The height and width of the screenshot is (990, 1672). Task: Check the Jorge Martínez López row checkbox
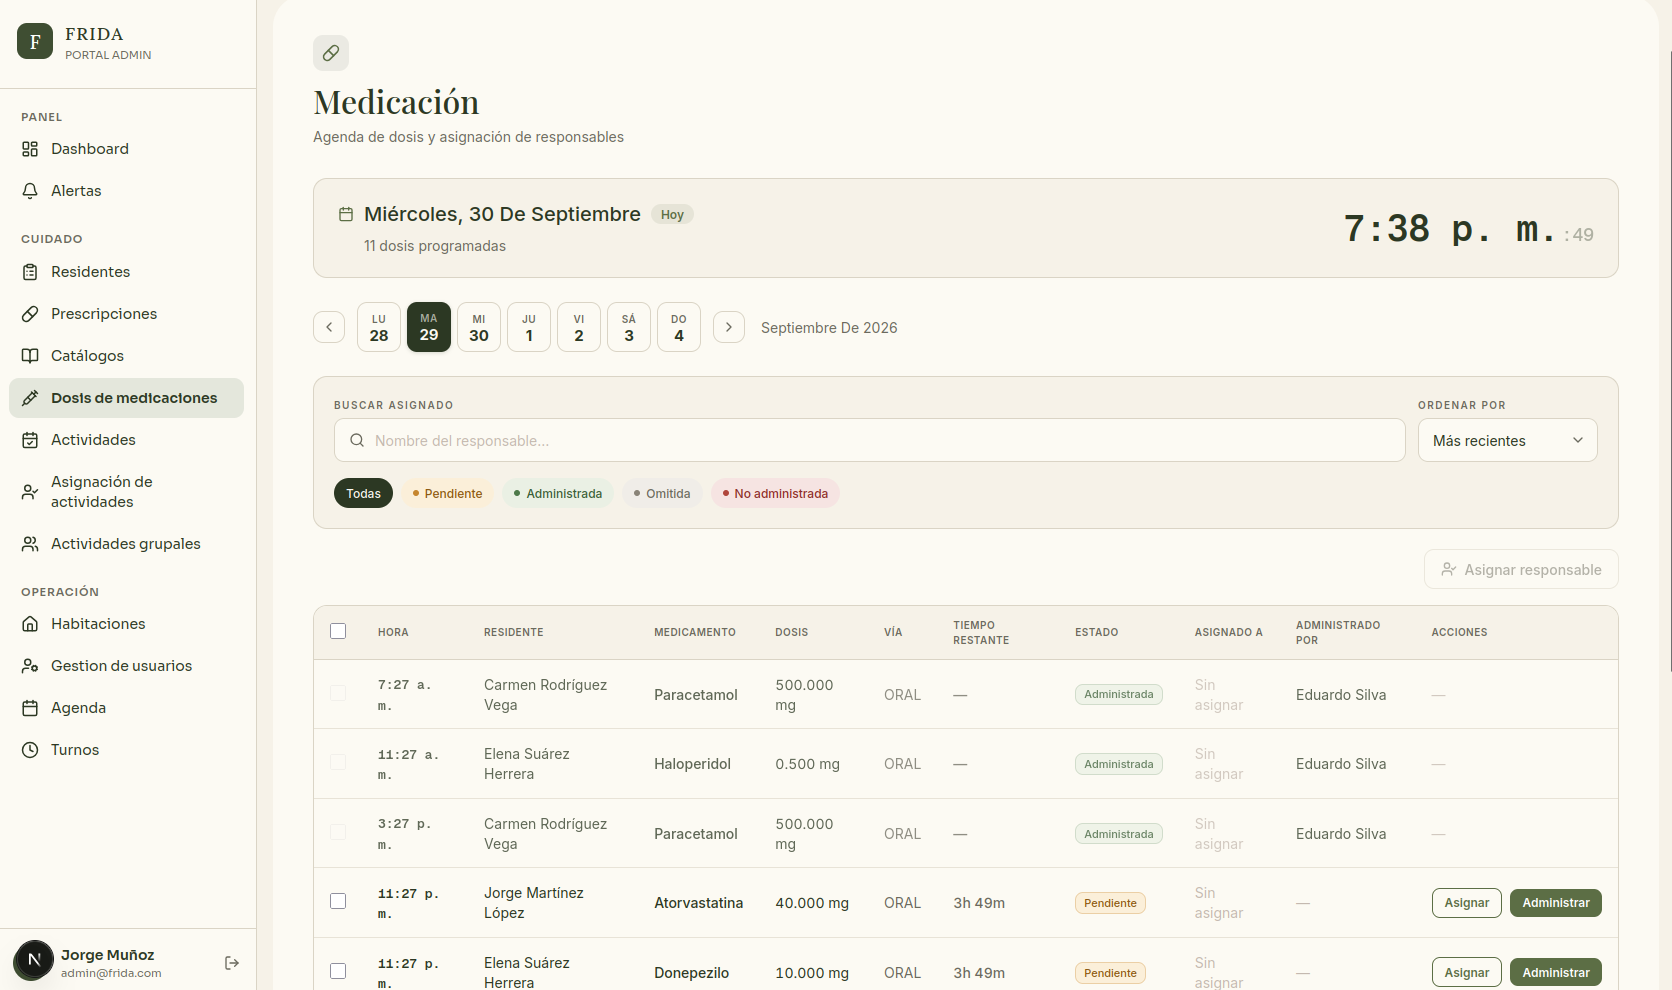[338, 901]
